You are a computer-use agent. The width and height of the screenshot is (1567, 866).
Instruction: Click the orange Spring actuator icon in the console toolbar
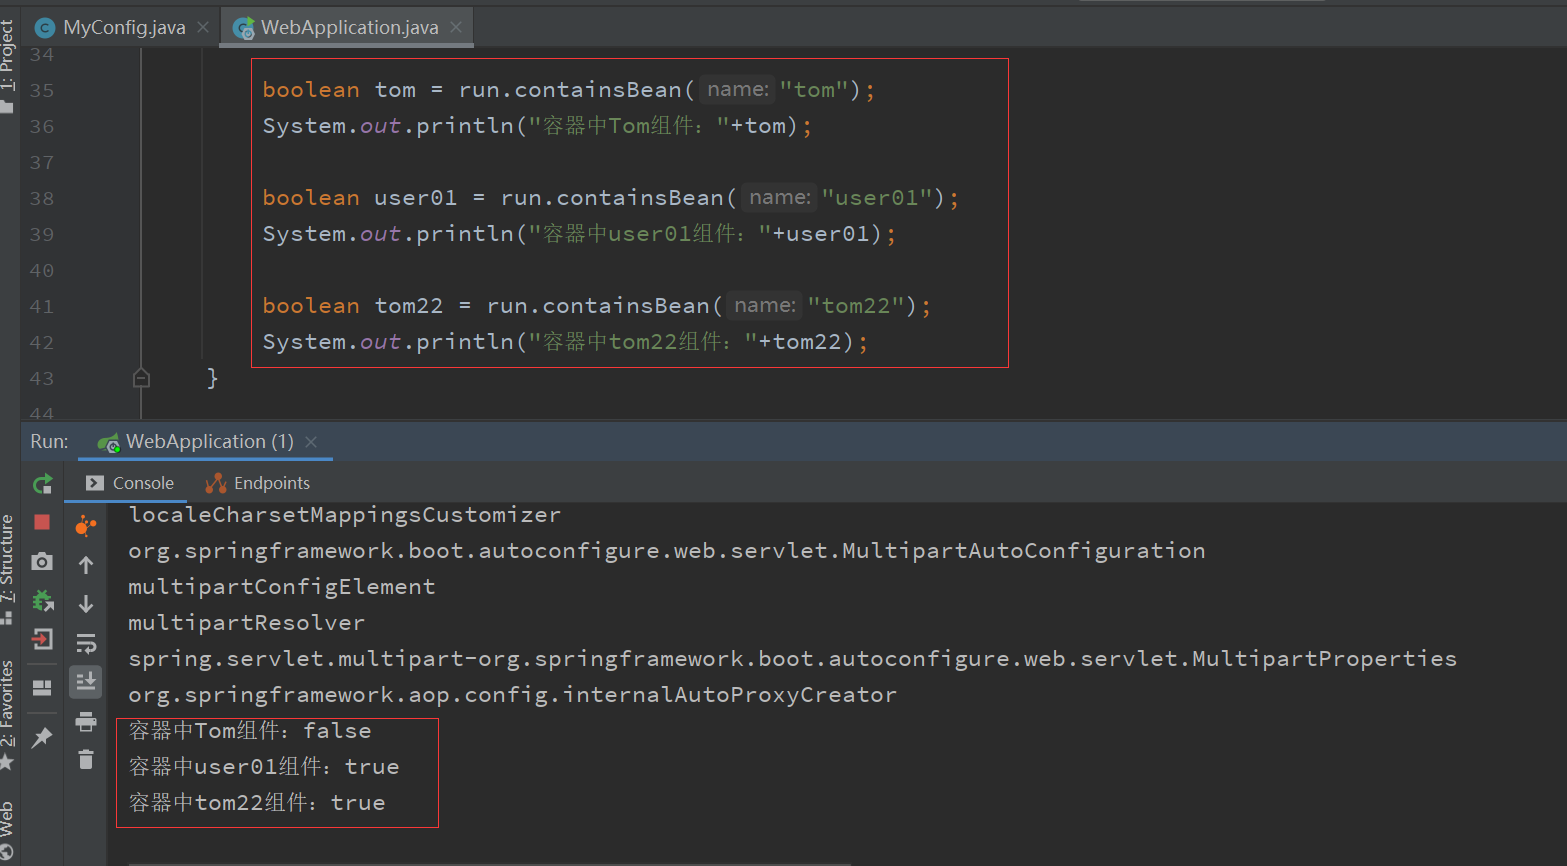(86, 526)
